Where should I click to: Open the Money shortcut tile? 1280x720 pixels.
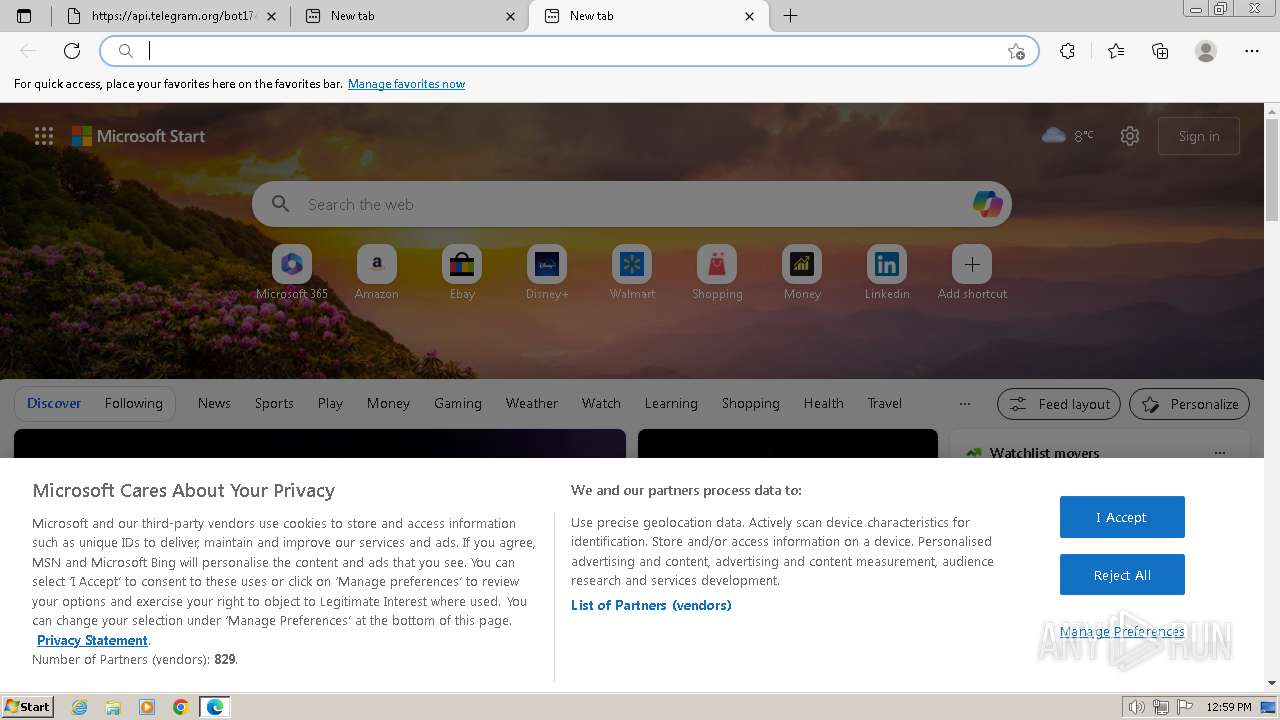click(802, 272)
